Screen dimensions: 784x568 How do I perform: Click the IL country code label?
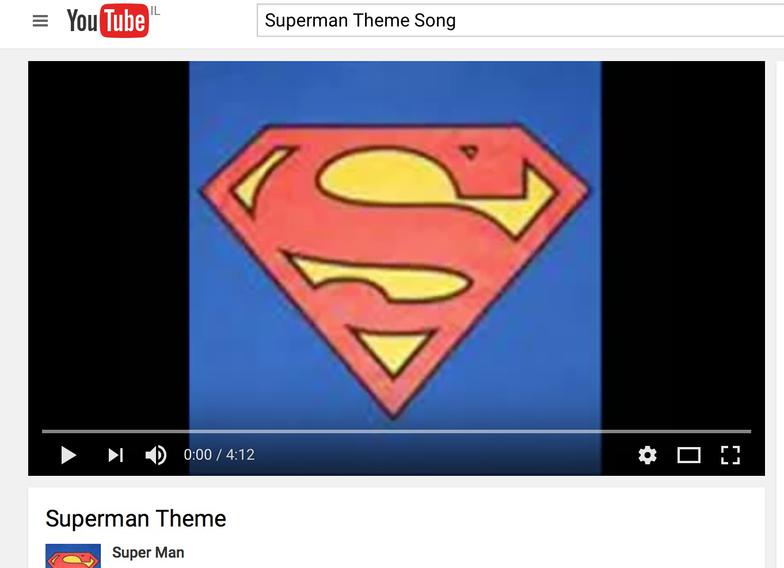pyautogui.click(x=155, y=11)
